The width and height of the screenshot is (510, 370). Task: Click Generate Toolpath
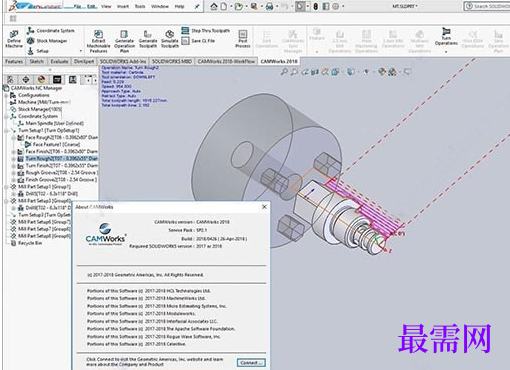coord(148,39)
